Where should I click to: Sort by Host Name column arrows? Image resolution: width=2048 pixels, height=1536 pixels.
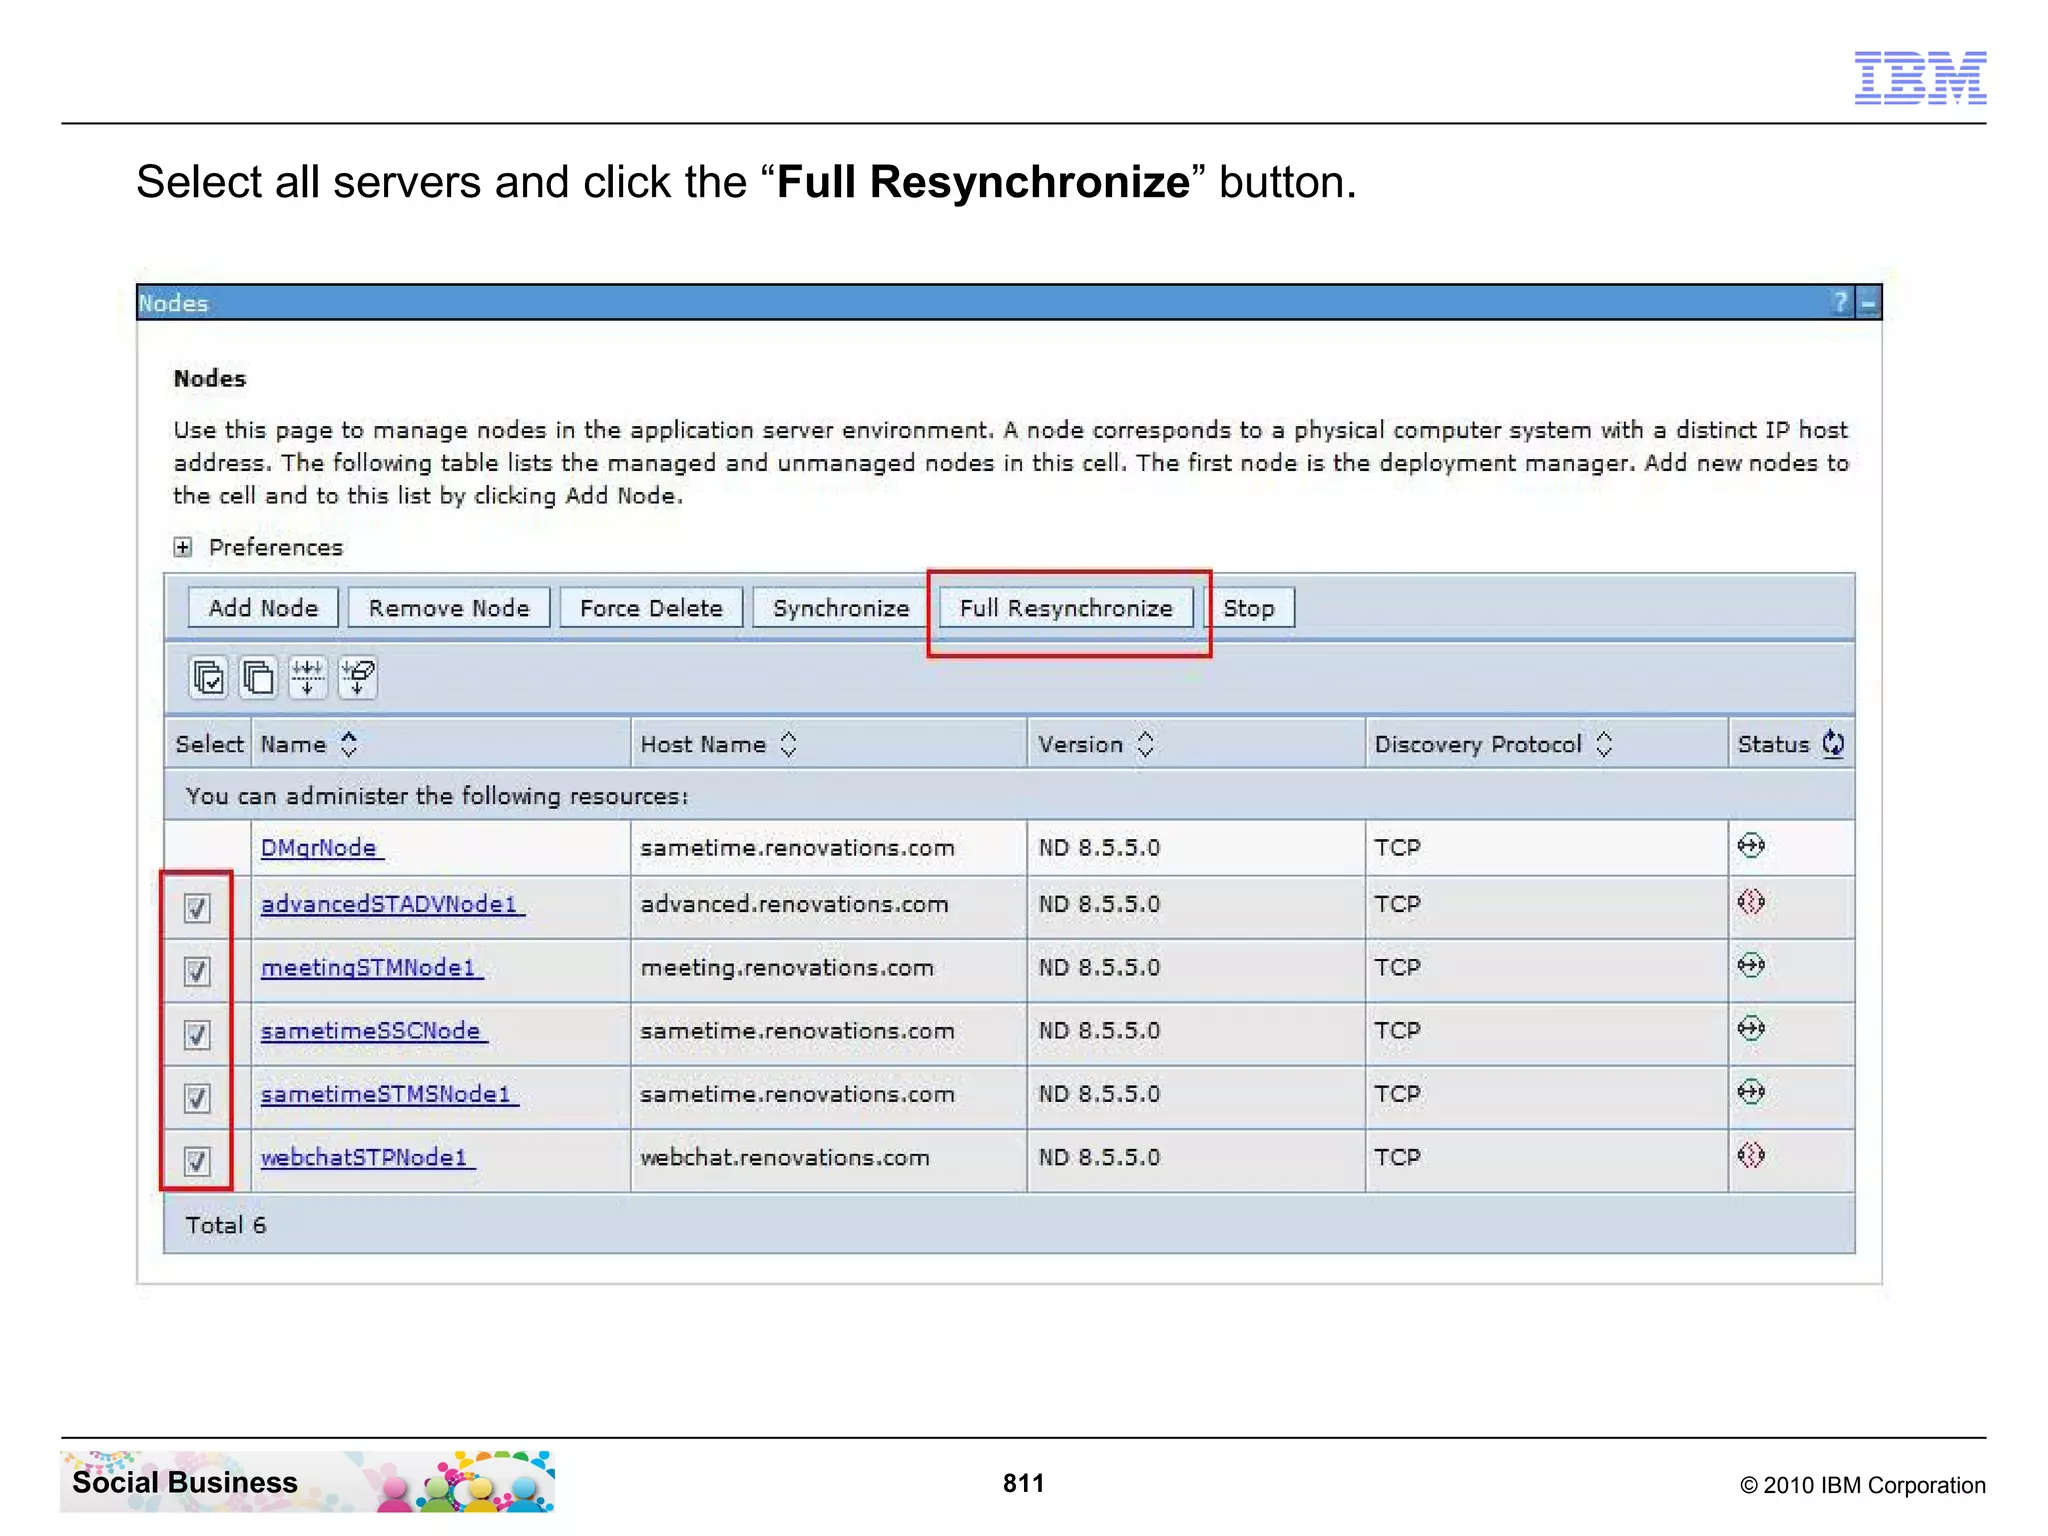[x=788, y=744]
